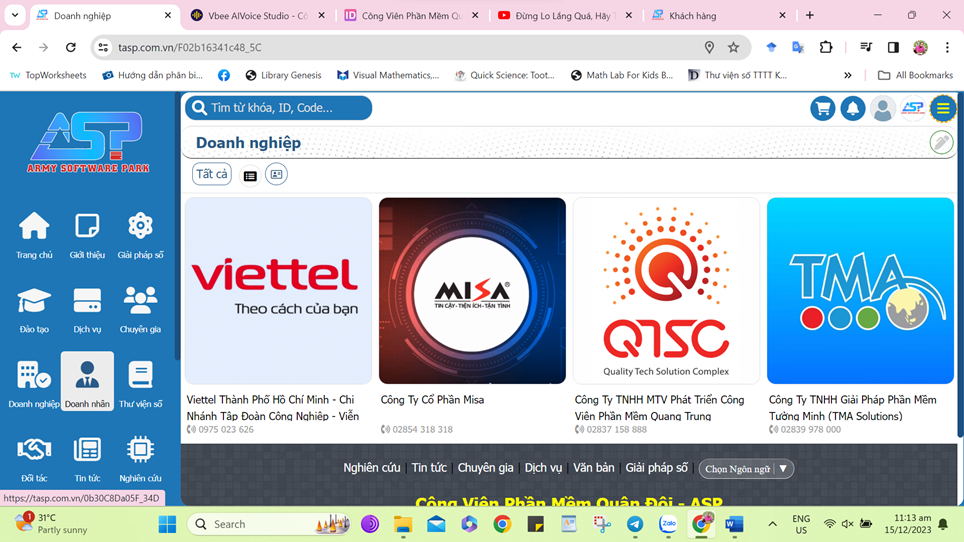Viewport: 964px width, 542px height.
Task: Open the user profile avatar icon
Action: 883,109
